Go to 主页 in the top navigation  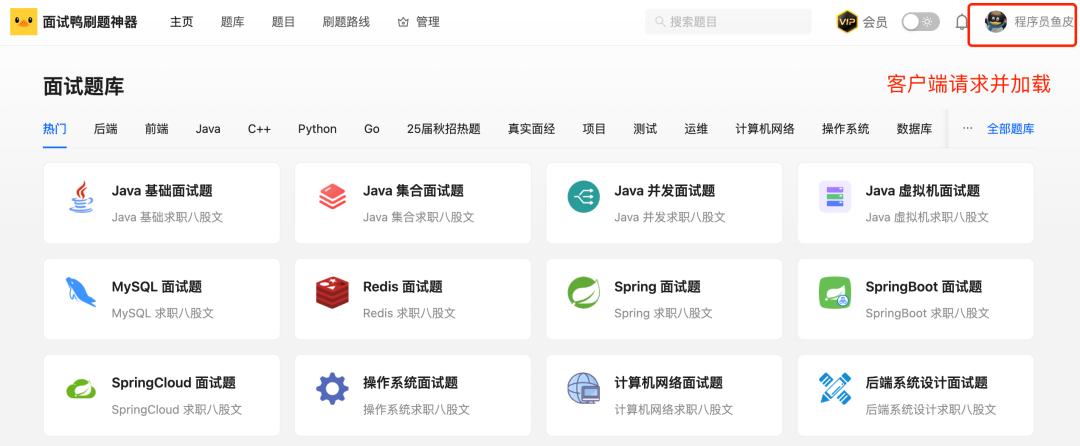click(x=182, y=22)
